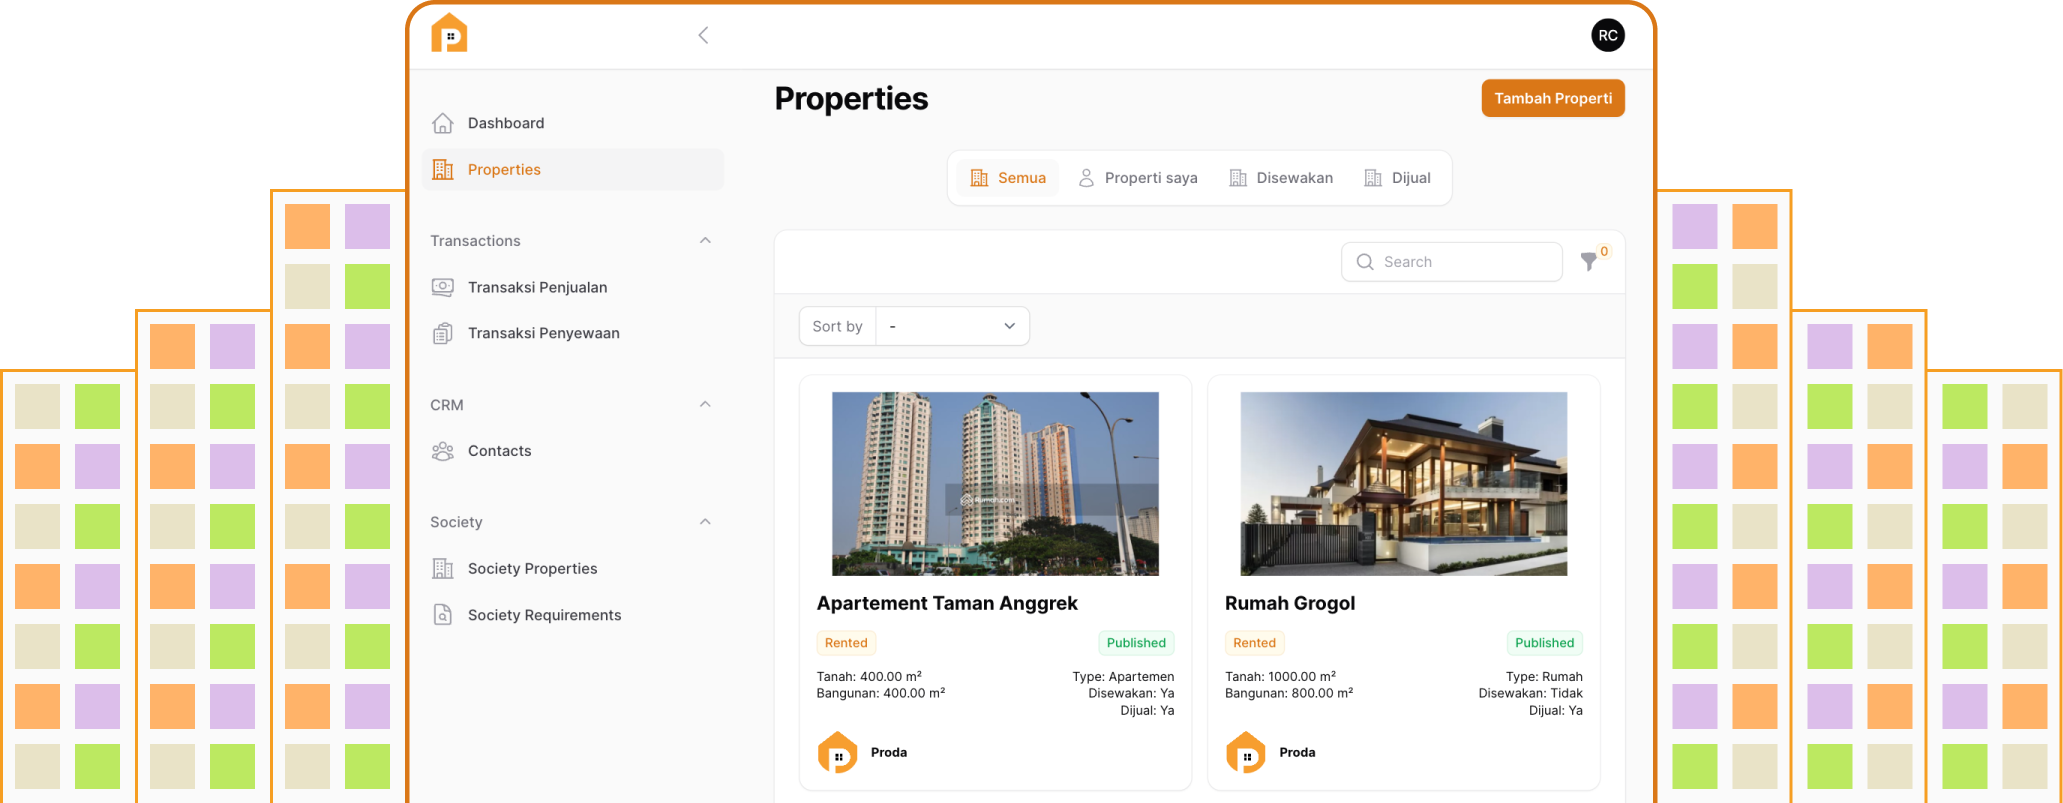The image size is (2063, 803).
Task: Open Contacts in the CRM section
Action: tap(499, 451)
